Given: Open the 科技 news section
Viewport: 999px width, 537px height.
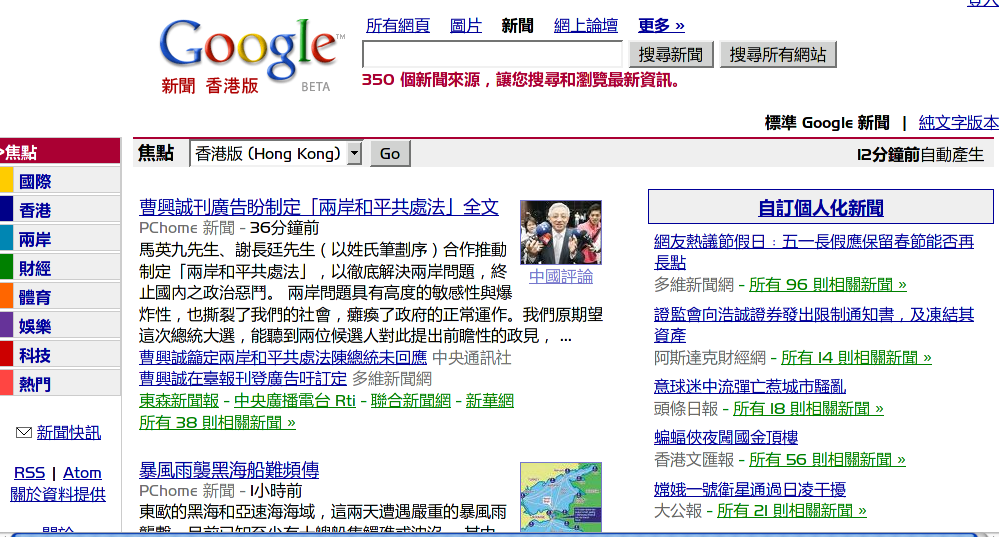Looking at the screenshot, I should point(35,355).
